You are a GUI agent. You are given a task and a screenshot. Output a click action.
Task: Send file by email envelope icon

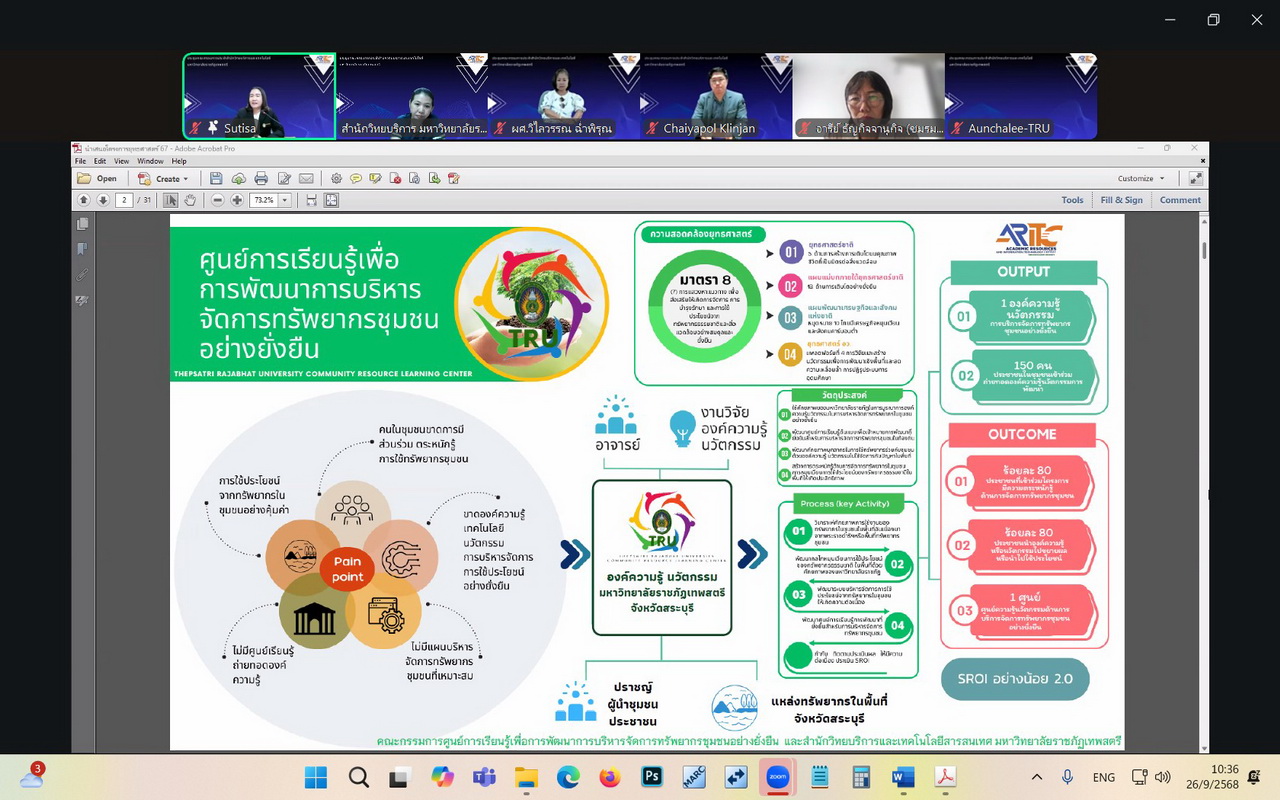pos(306,179)
